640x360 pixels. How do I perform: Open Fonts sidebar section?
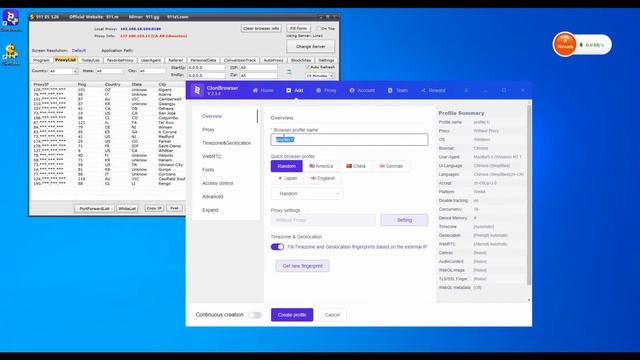208,170
